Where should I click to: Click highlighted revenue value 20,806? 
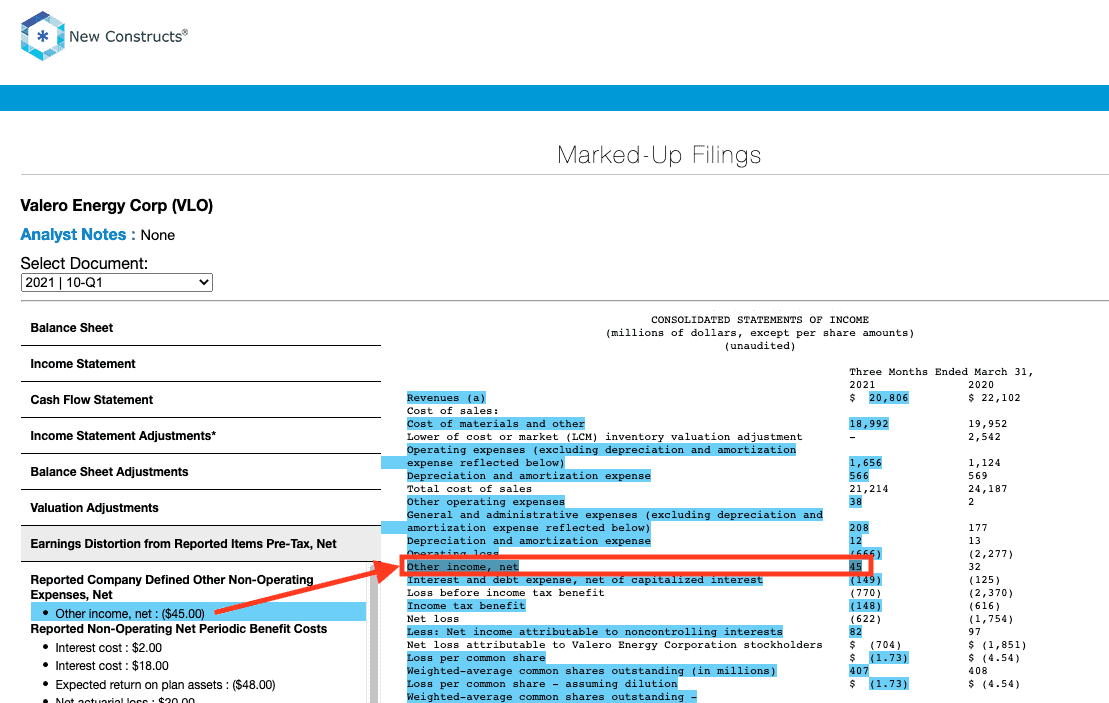(888, 398)
